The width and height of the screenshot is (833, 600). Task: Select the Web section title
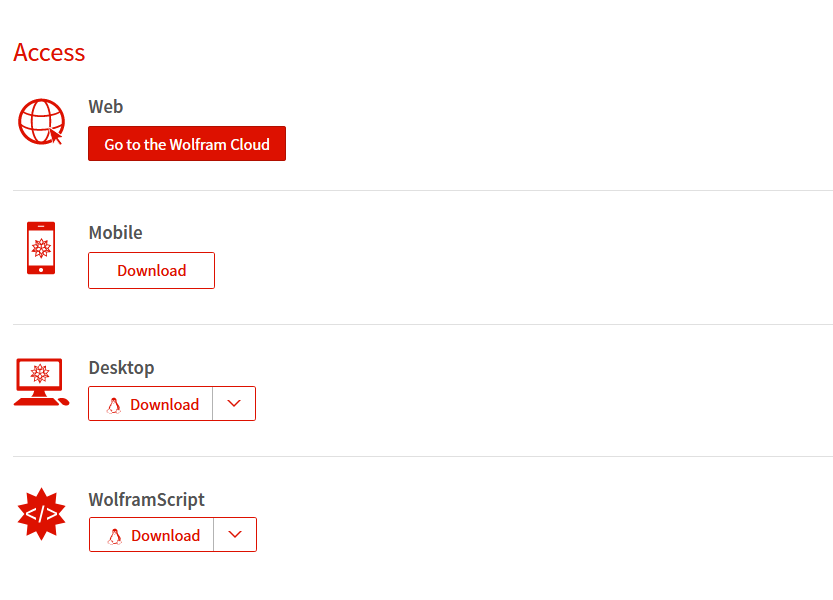[x=106, y=107]
